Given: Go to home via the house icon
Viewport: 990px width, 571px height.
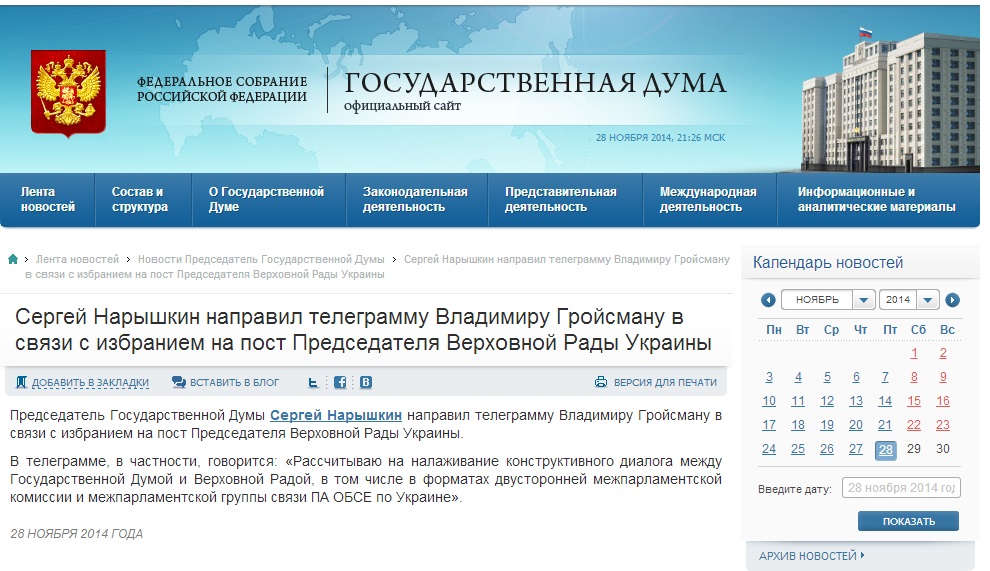Looking at the screenshot, I should pos(13,259).
